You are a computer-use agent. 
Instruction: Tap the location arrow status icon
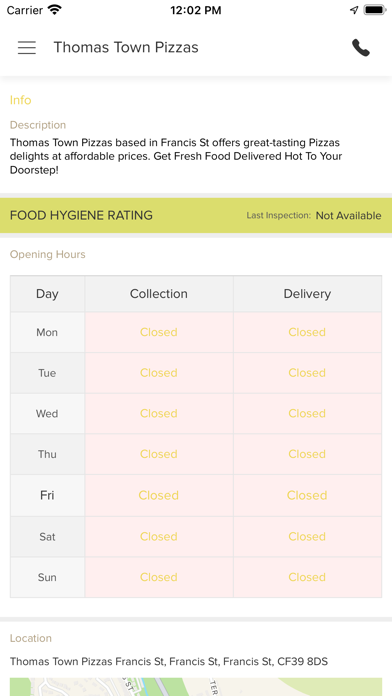[354, 10]
